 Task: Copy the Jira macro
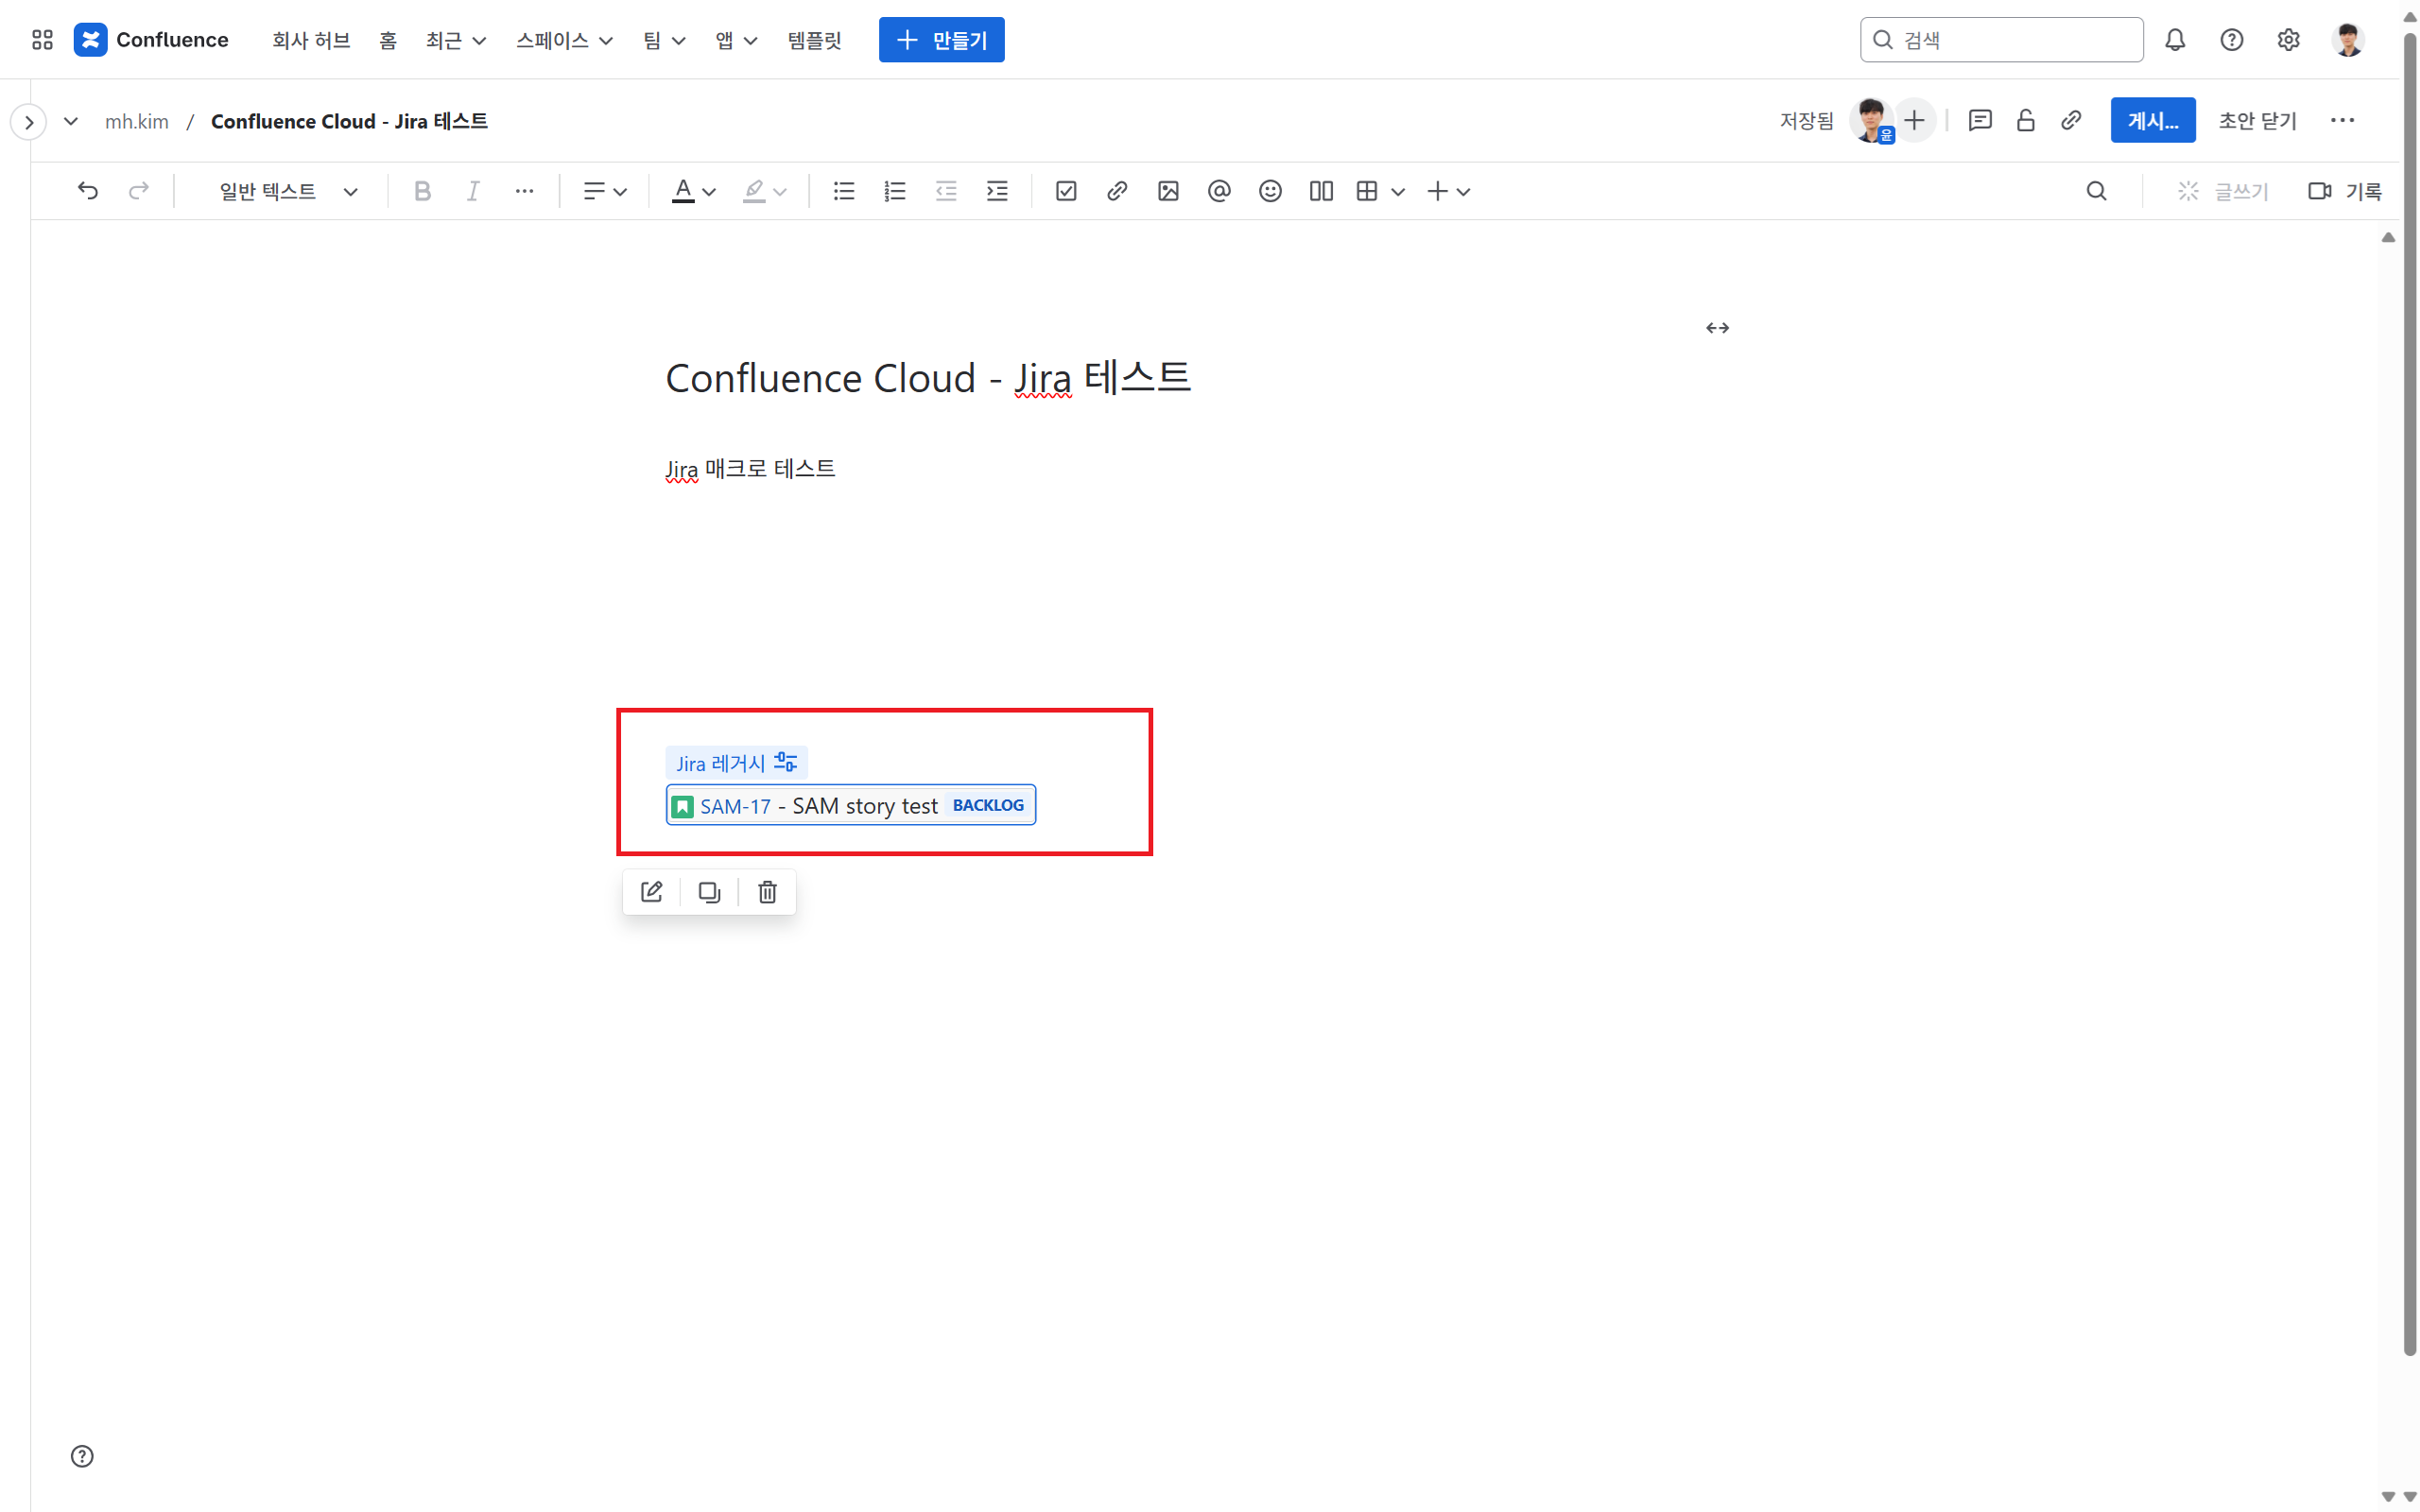tap(710, 892)
